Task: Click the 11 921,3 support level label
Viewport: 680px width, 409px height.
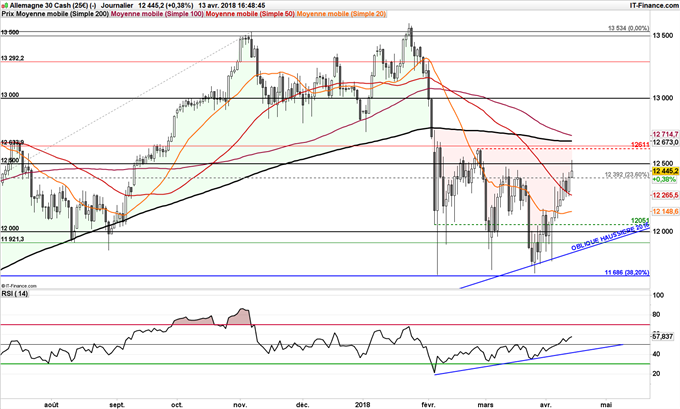Action: [x=12, y=239]
